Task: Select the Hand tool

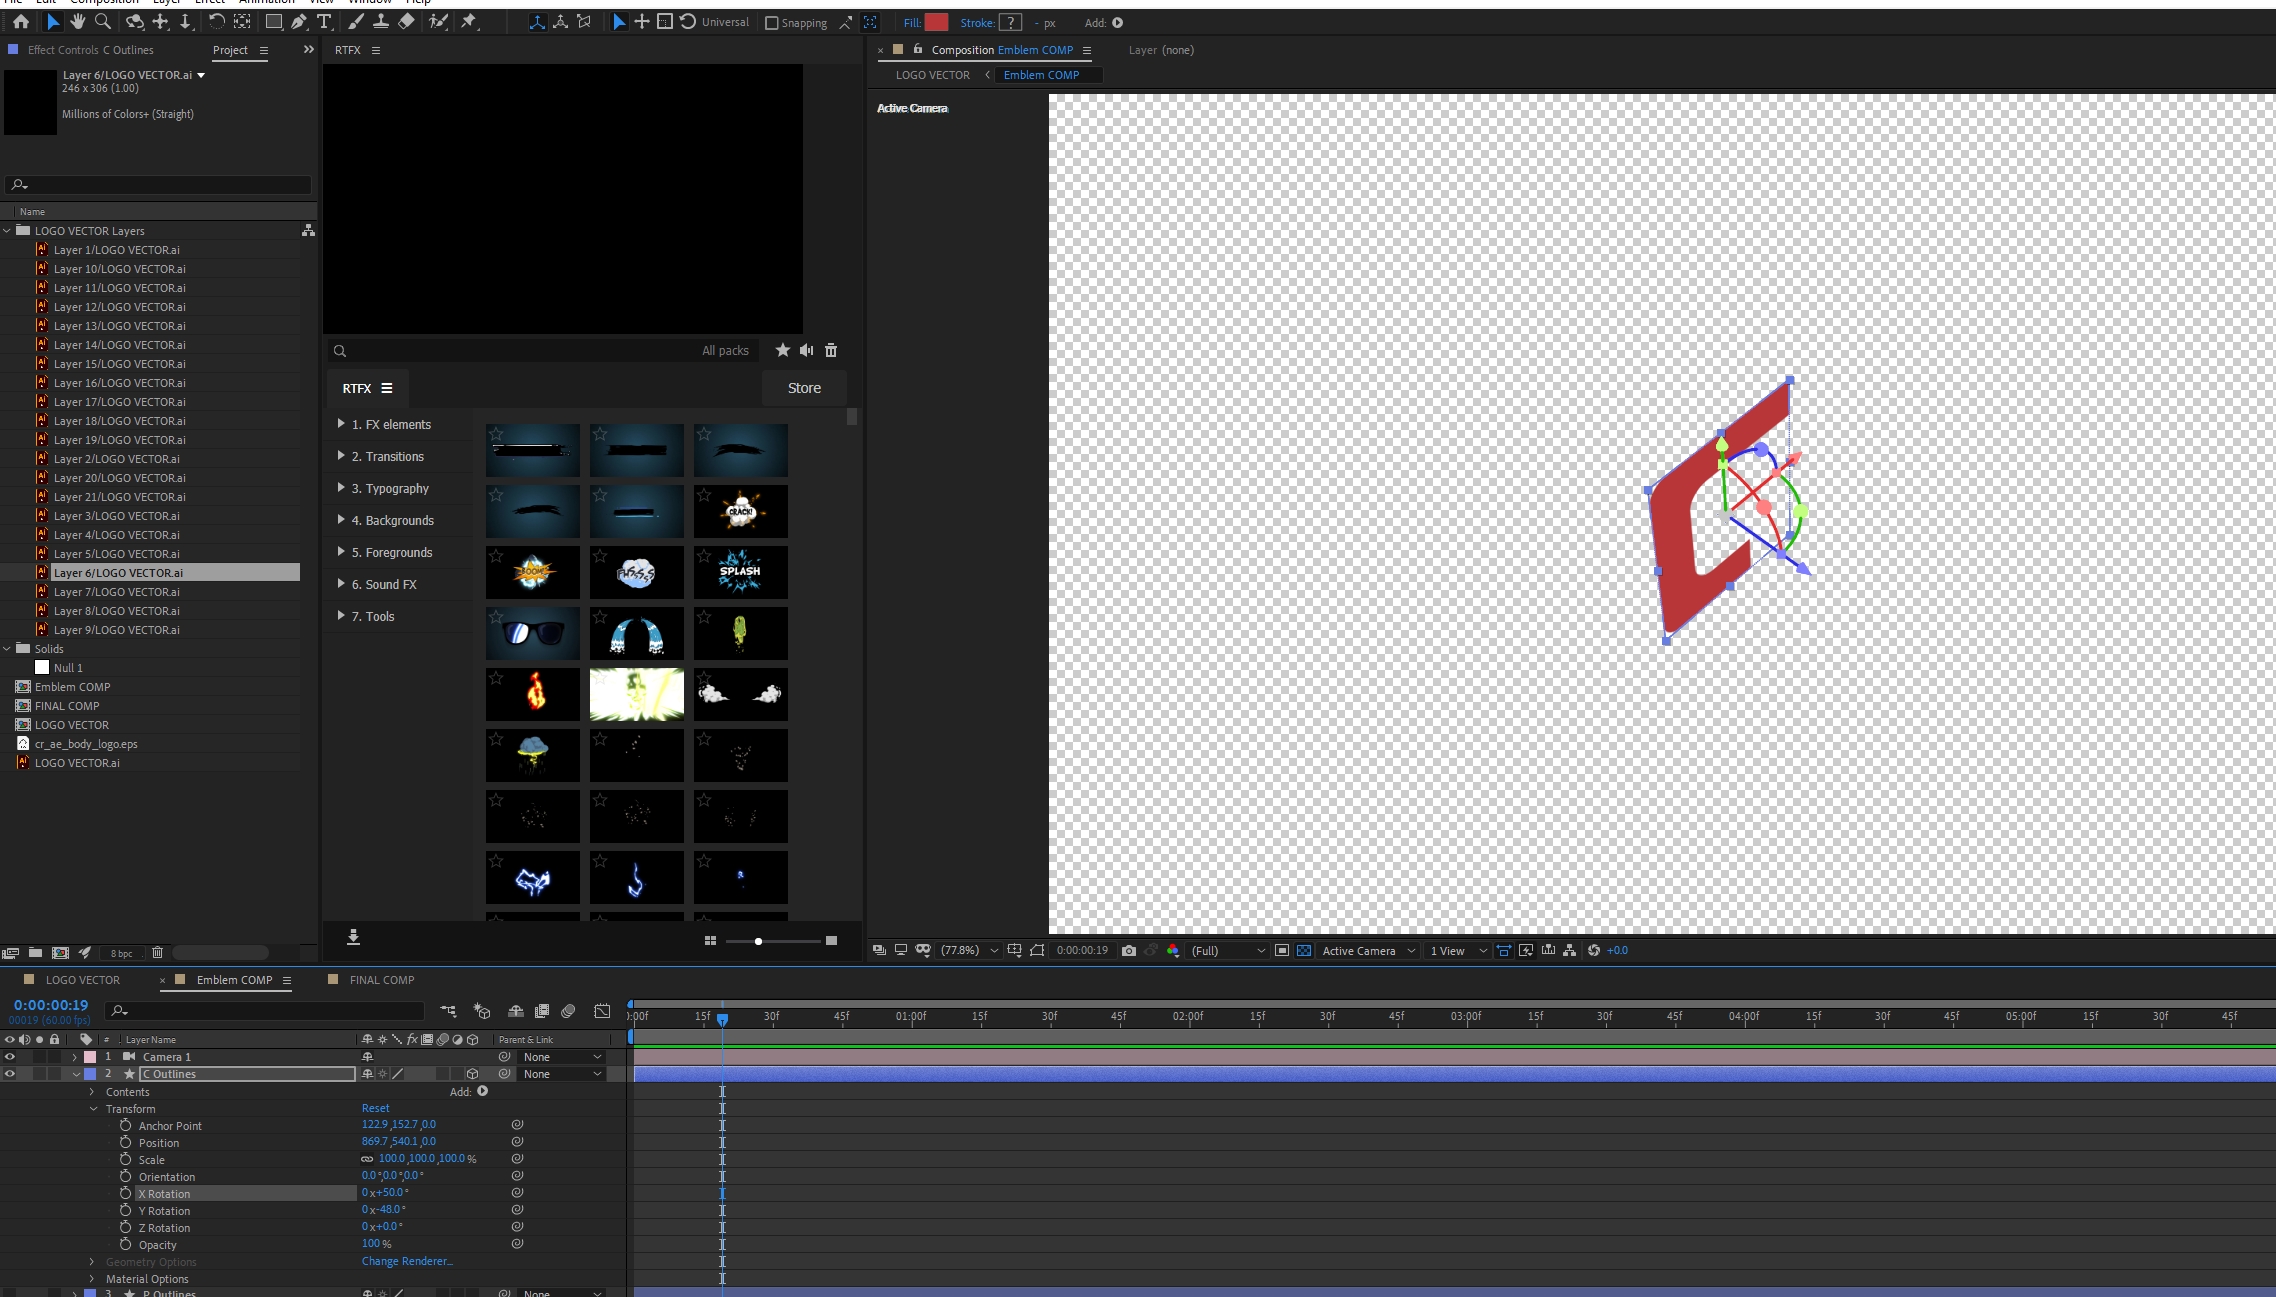Action: coord(77,22)
